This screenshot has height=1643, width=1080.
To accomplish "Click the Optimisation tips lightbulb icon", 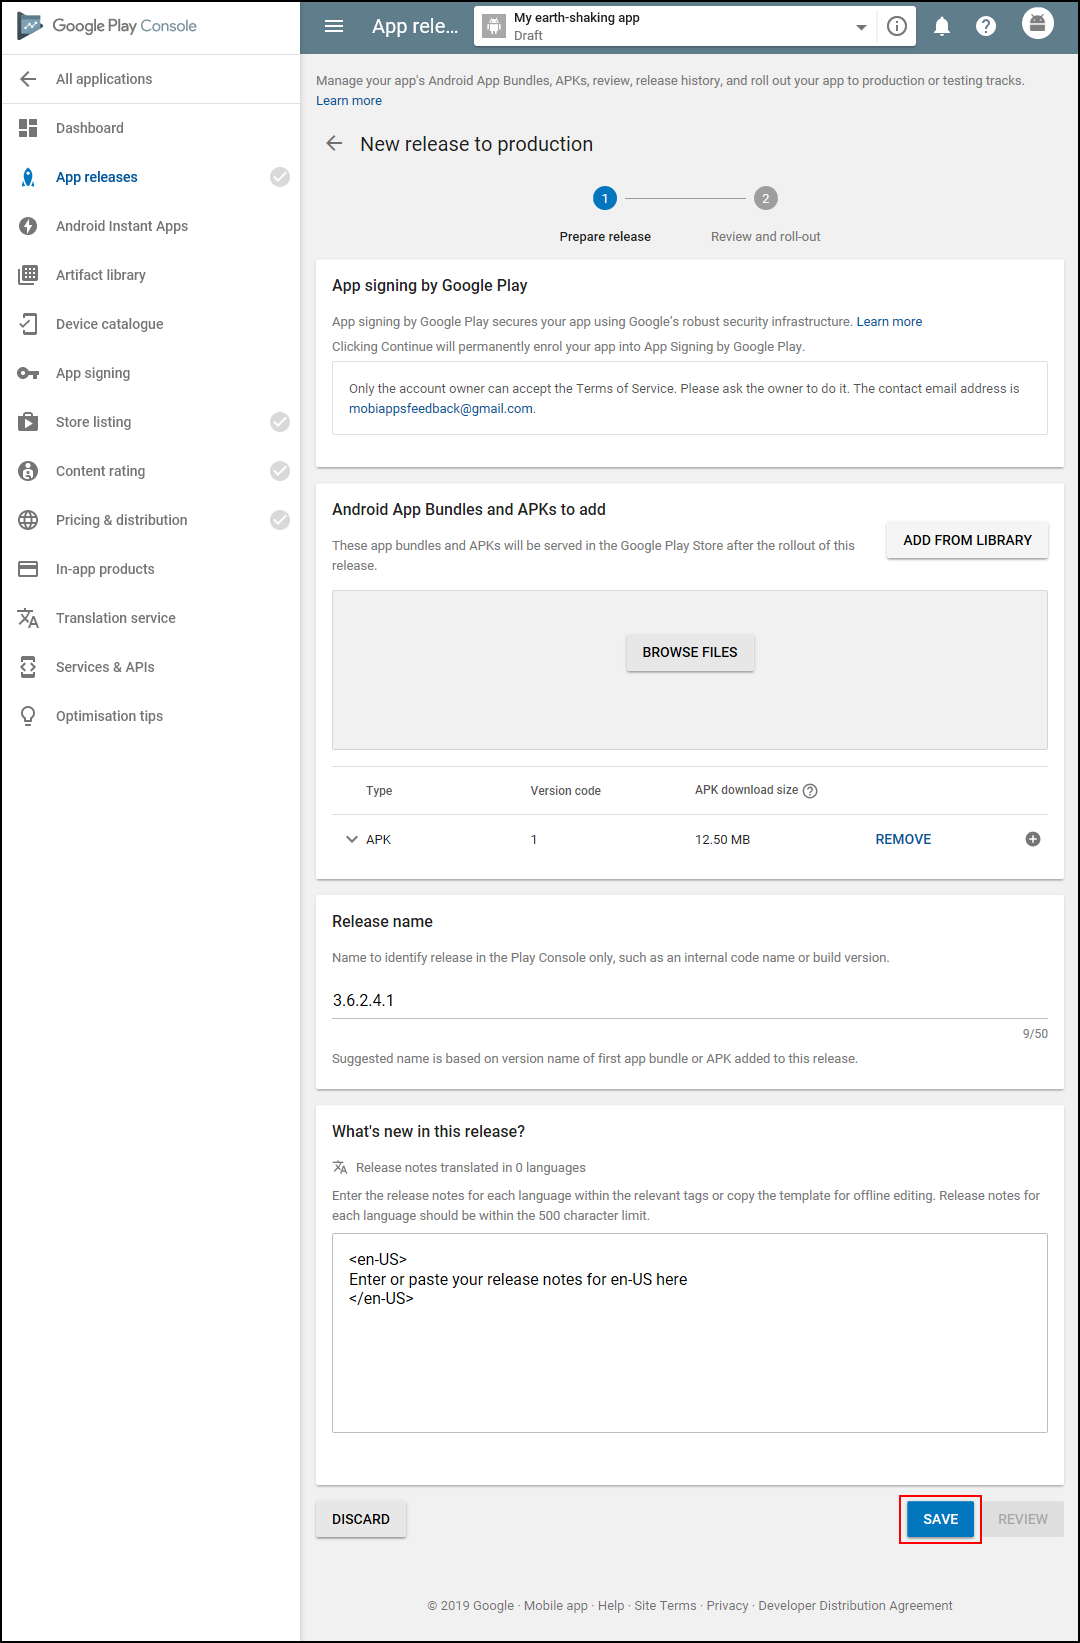I will click(28, 716).
